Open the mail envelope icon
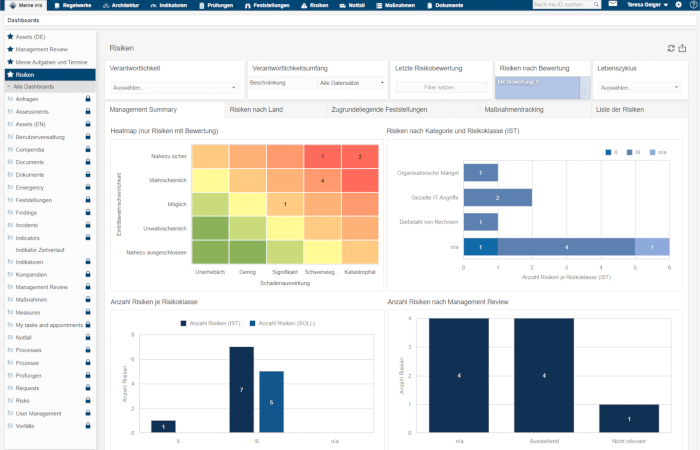Viewport: 700px width, 450px height. pyautogui.click(x=612, y=5)
